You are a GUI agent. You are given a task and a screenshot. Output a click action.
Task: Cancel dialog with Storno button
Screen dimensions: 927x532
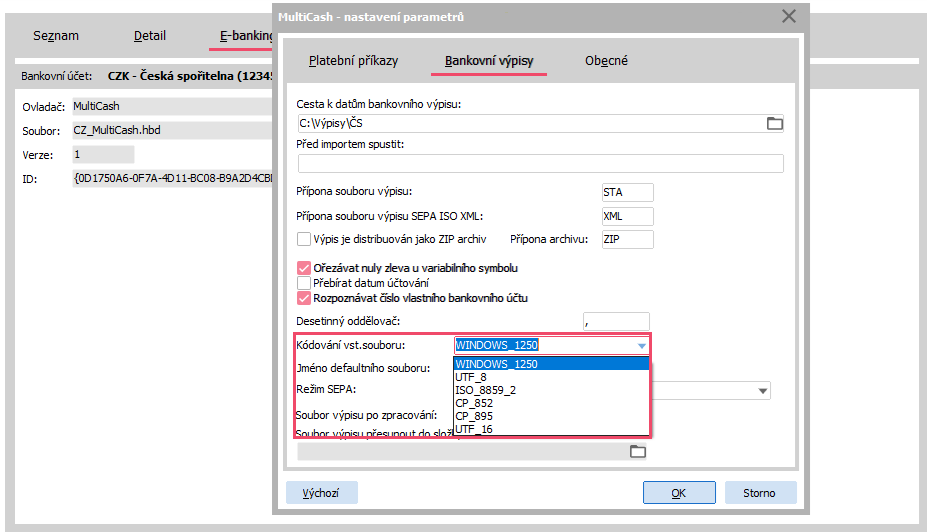760,493
